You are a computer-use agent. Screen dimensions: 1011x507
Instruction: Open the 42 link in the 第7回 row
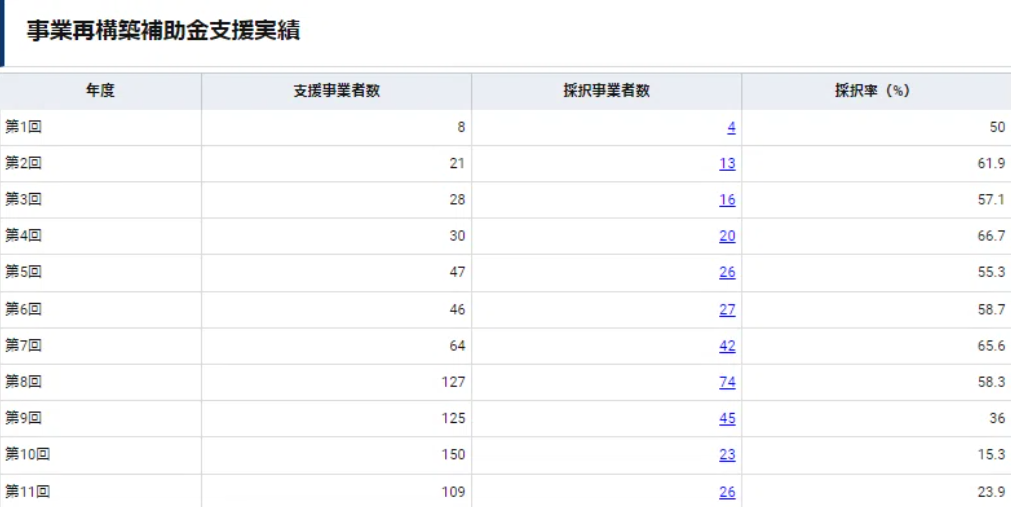point(727,346)
